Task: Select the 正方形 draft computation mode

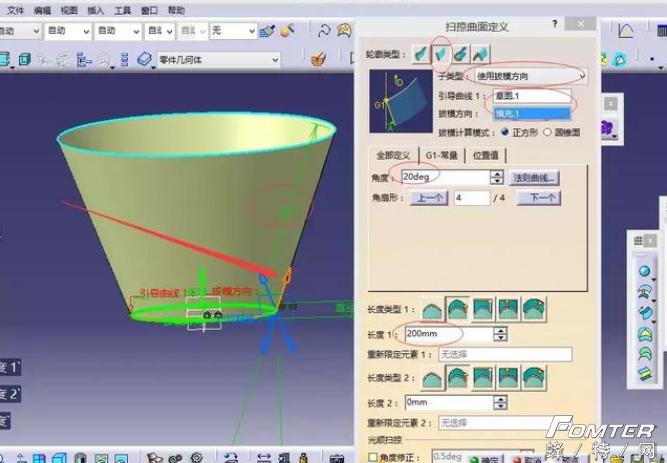Action: tap(505, 132)
